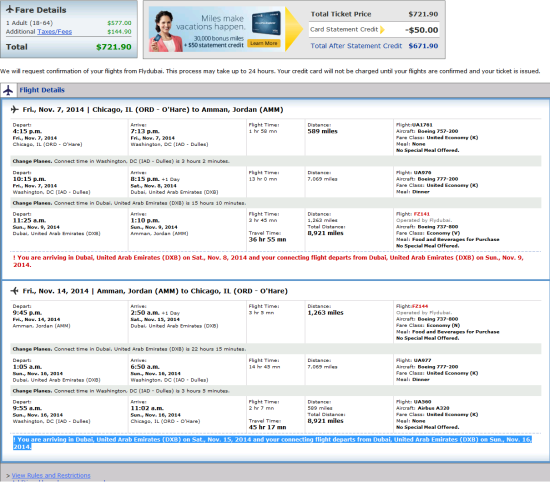This screenshot has width=550, height=482.
Task: Click the Airbus A320 aircraft text
Action: [433, 408]
